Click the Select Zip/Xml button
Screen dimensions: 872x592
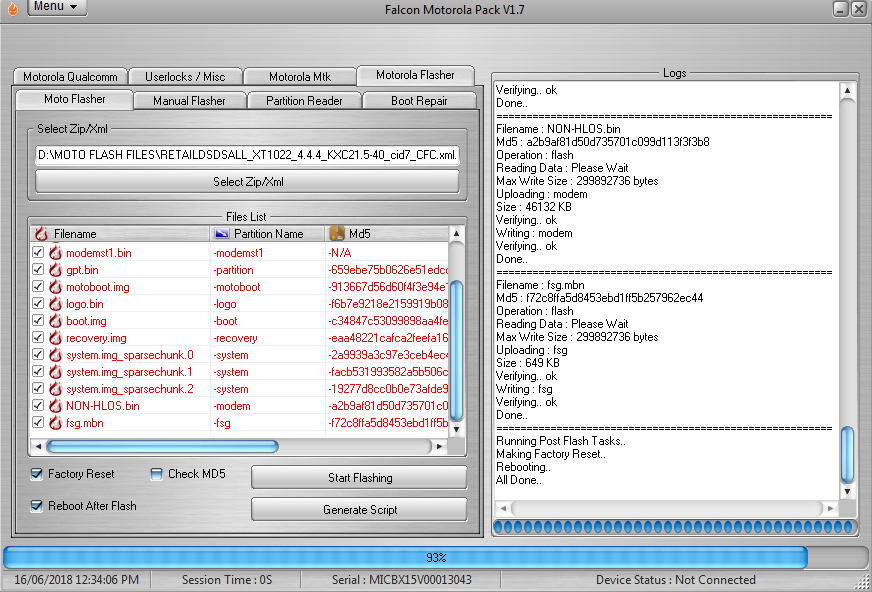pos(247,182)
